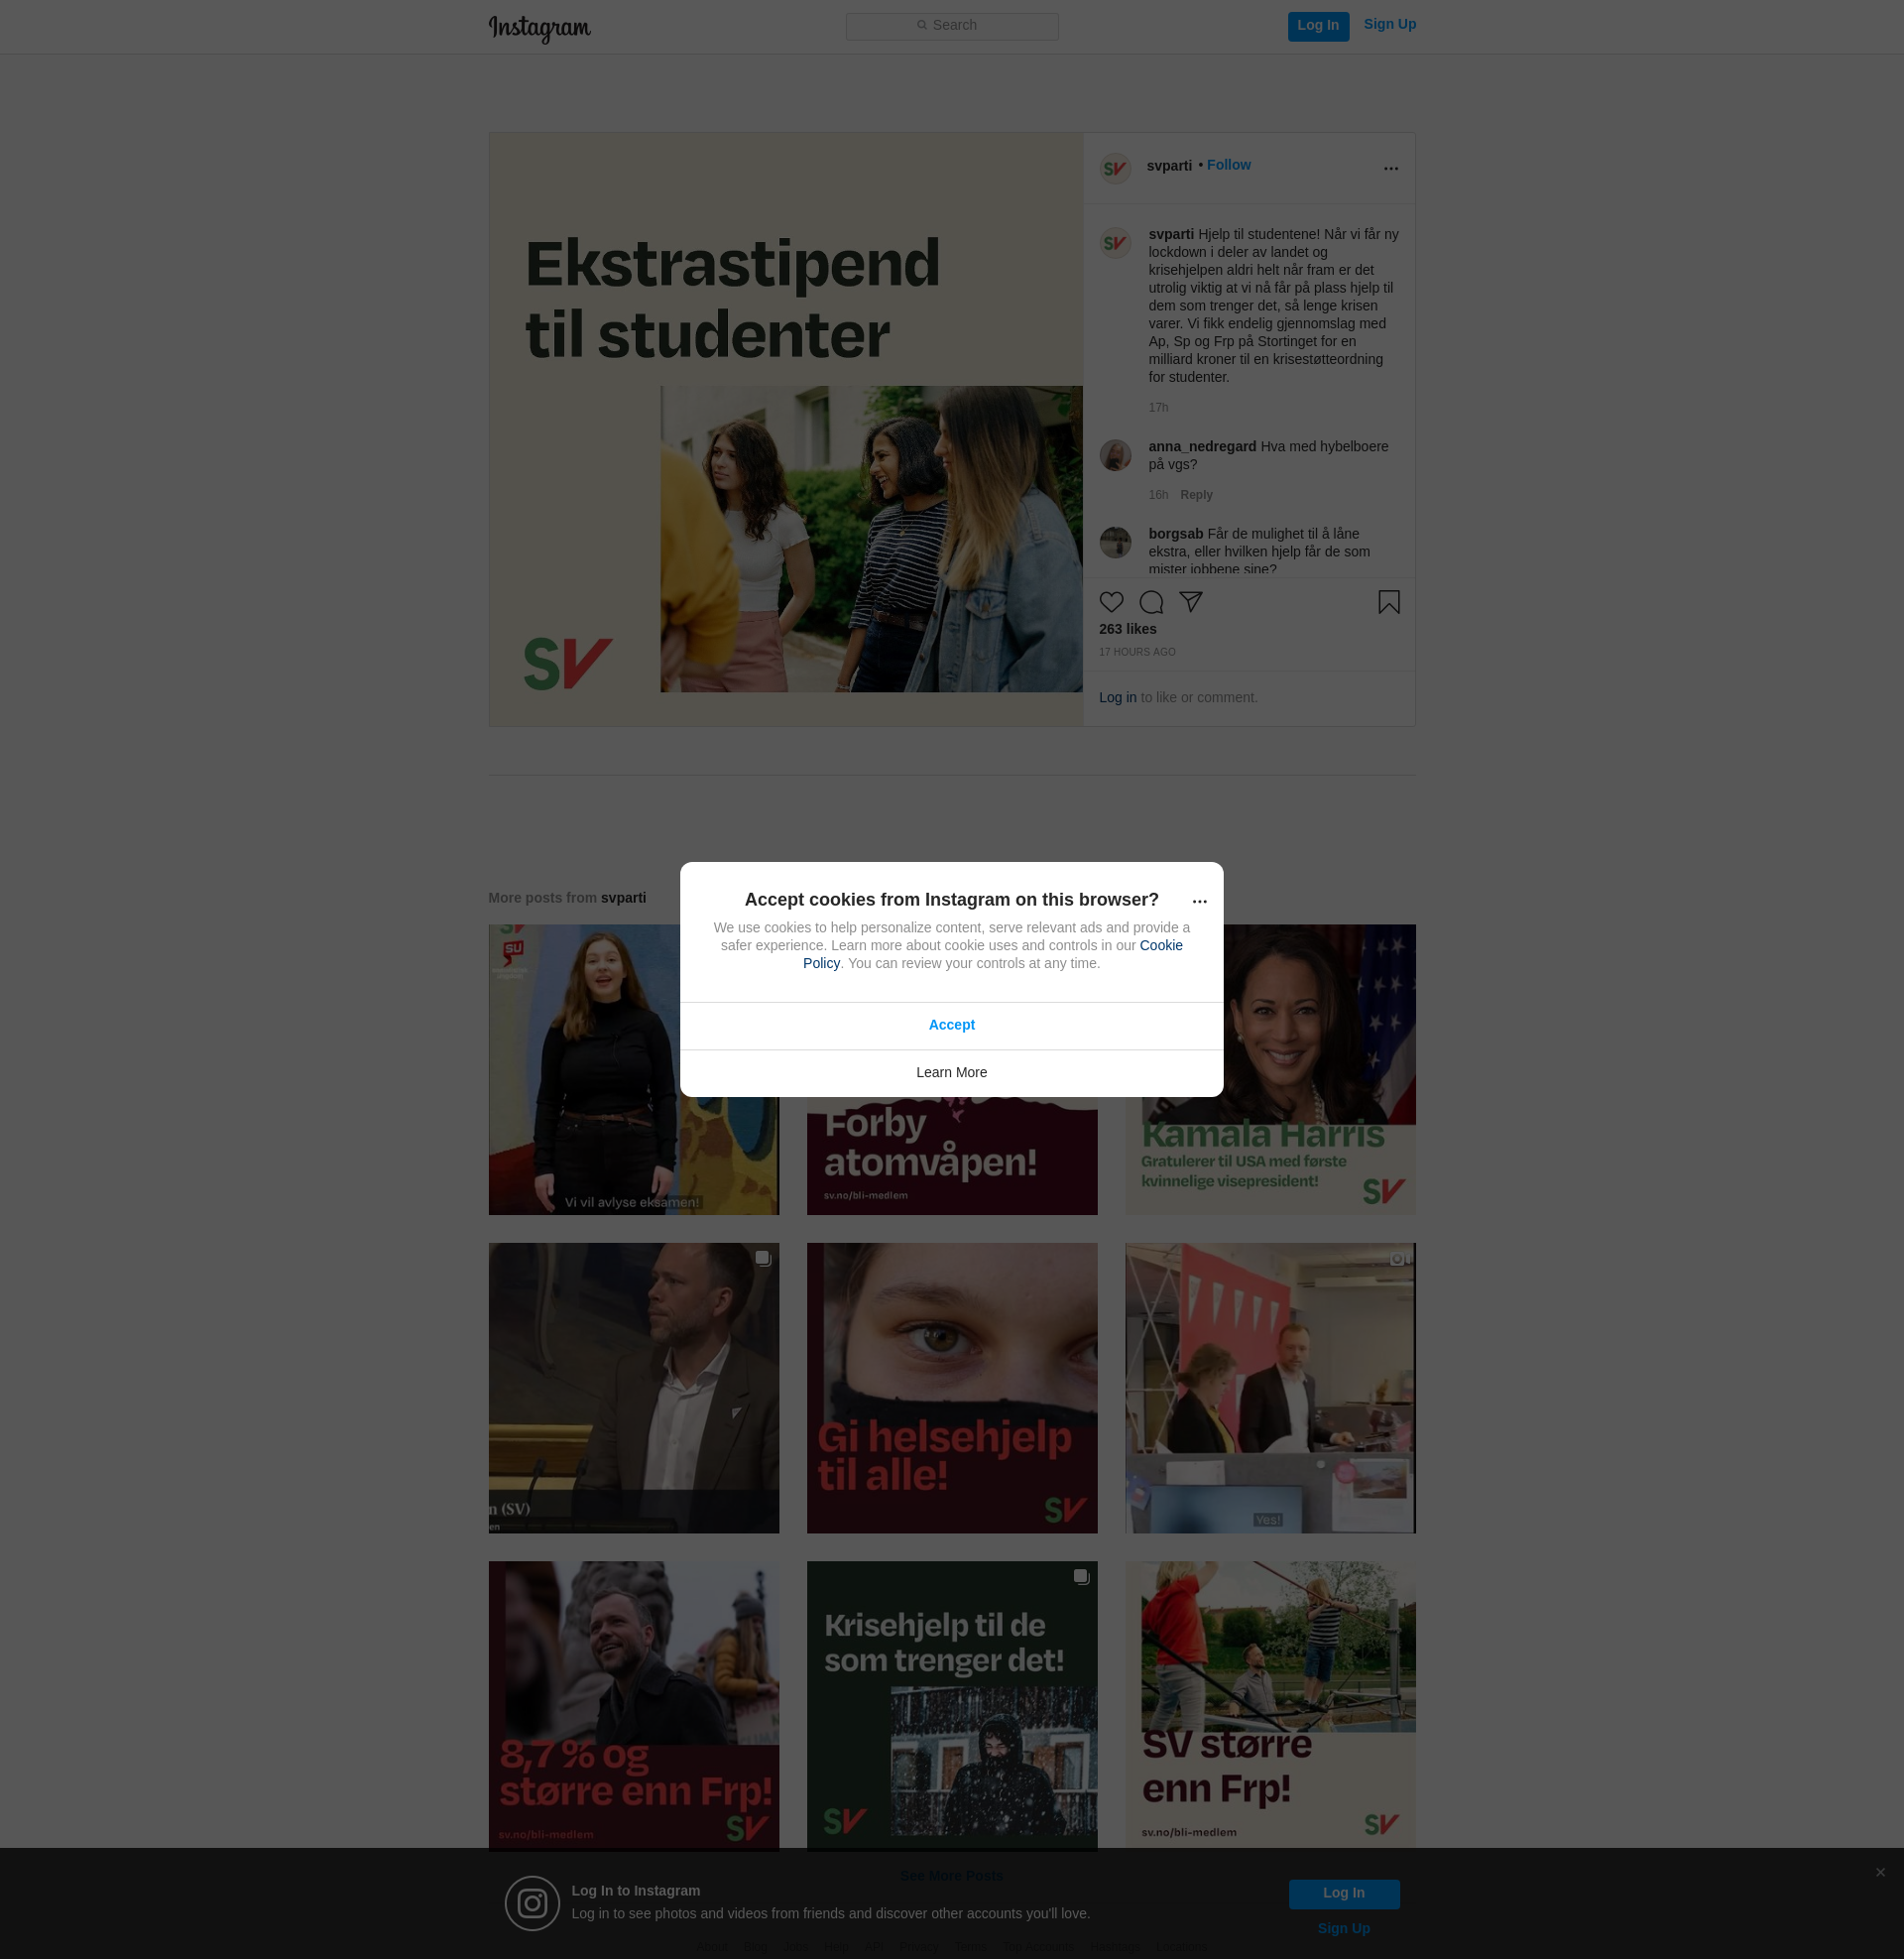Like the post with heart icon
1904x1959 pixels.
(1111, 602)
